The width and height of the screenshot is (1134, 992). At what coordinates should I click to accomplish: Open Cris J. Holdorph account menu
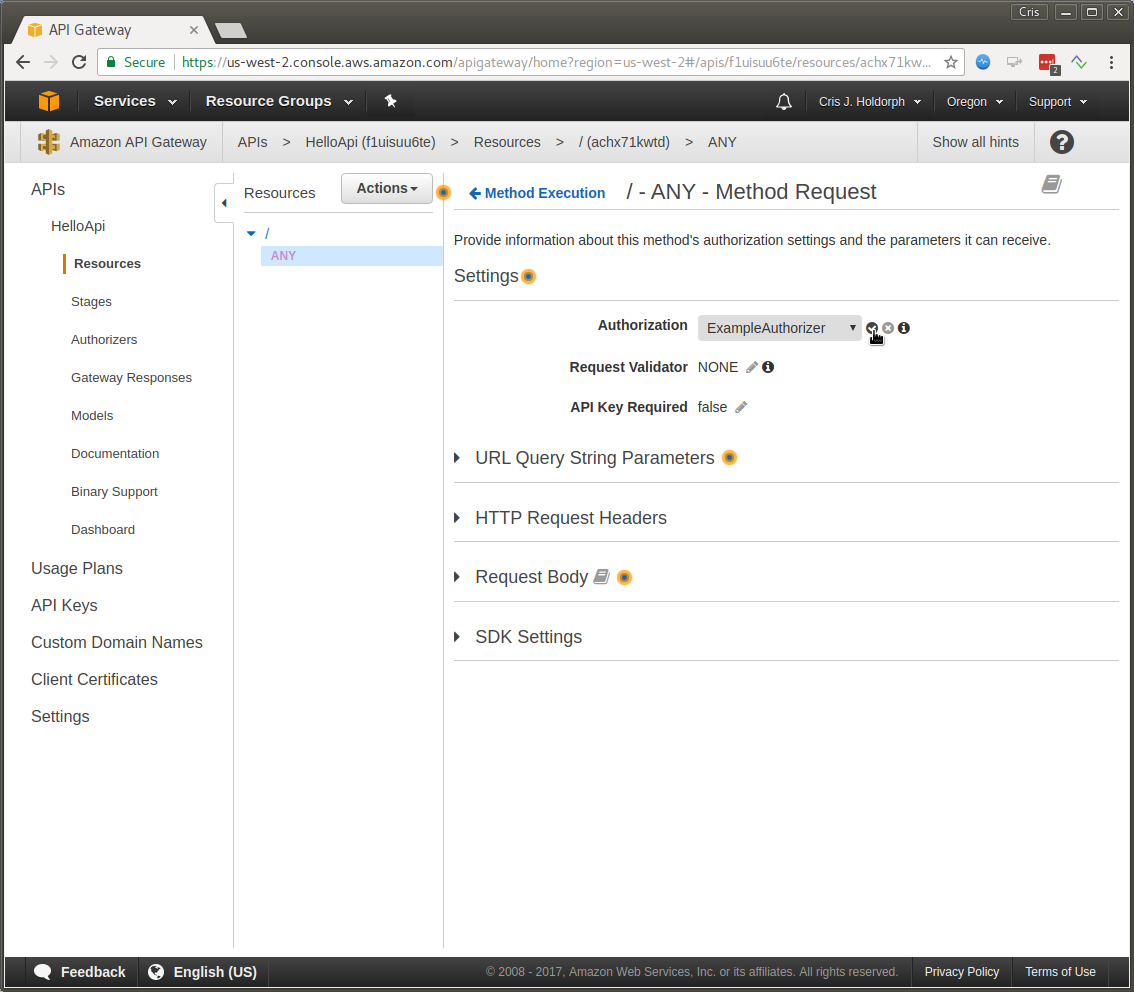point(869,102)
